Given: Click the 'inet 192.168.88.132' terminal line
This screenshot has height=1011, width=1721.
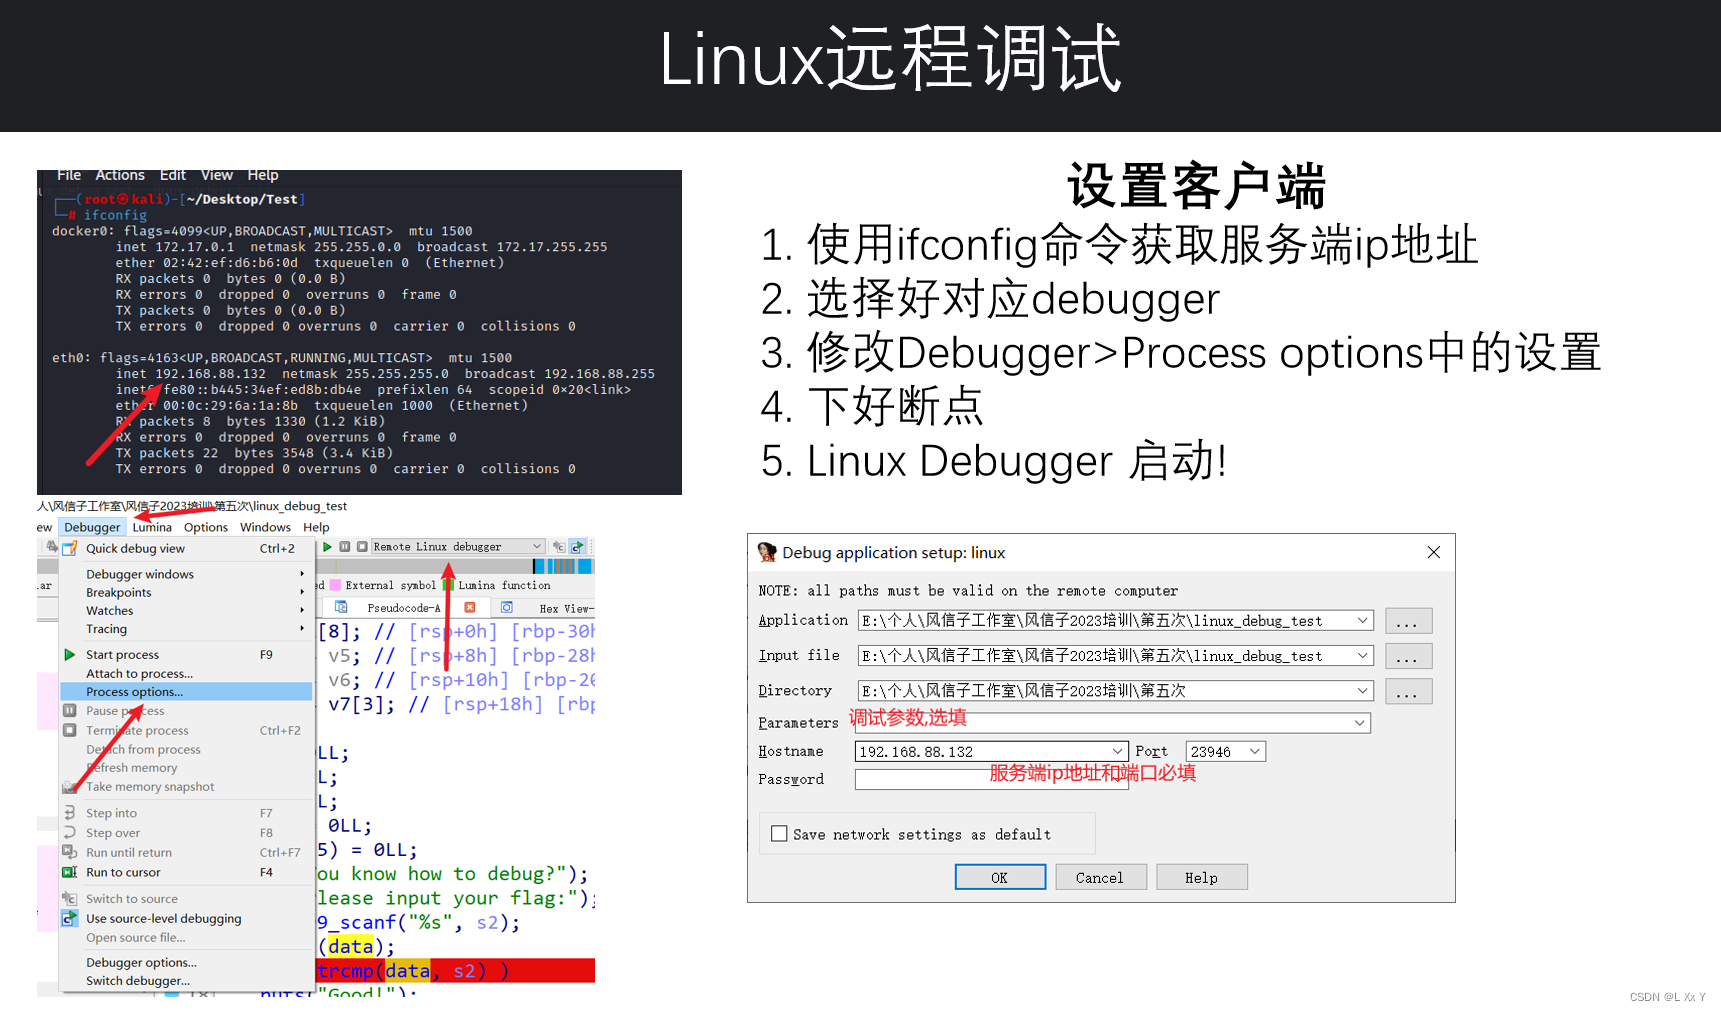Looking at the screenshot, I should pos(385,374).
